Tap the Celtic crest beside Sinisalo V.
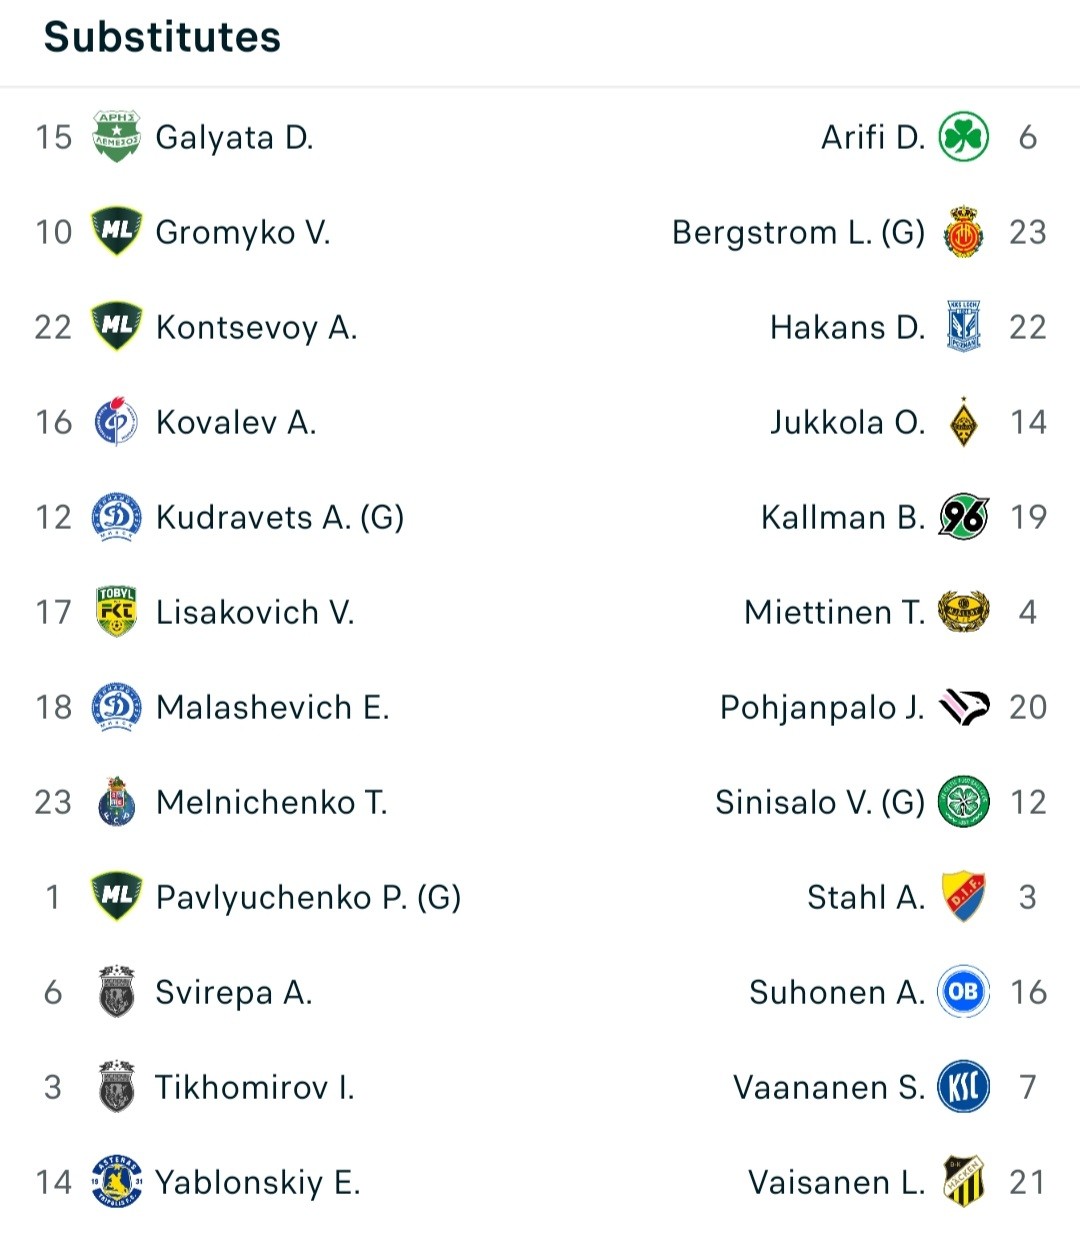Viewport: 1080px width, 1243px height. pyautogui.click(x=964, y=802)
